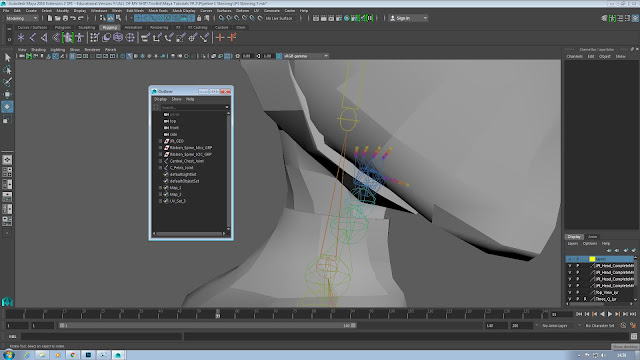Click No Live Surface field

click(x=279, y=18)
